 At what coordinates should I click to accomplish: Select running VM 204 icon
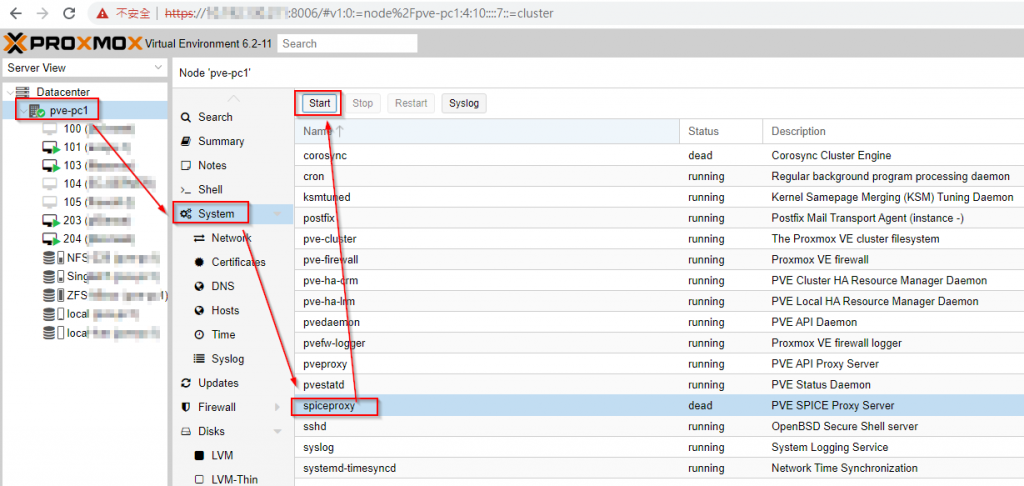coord(50,238)
